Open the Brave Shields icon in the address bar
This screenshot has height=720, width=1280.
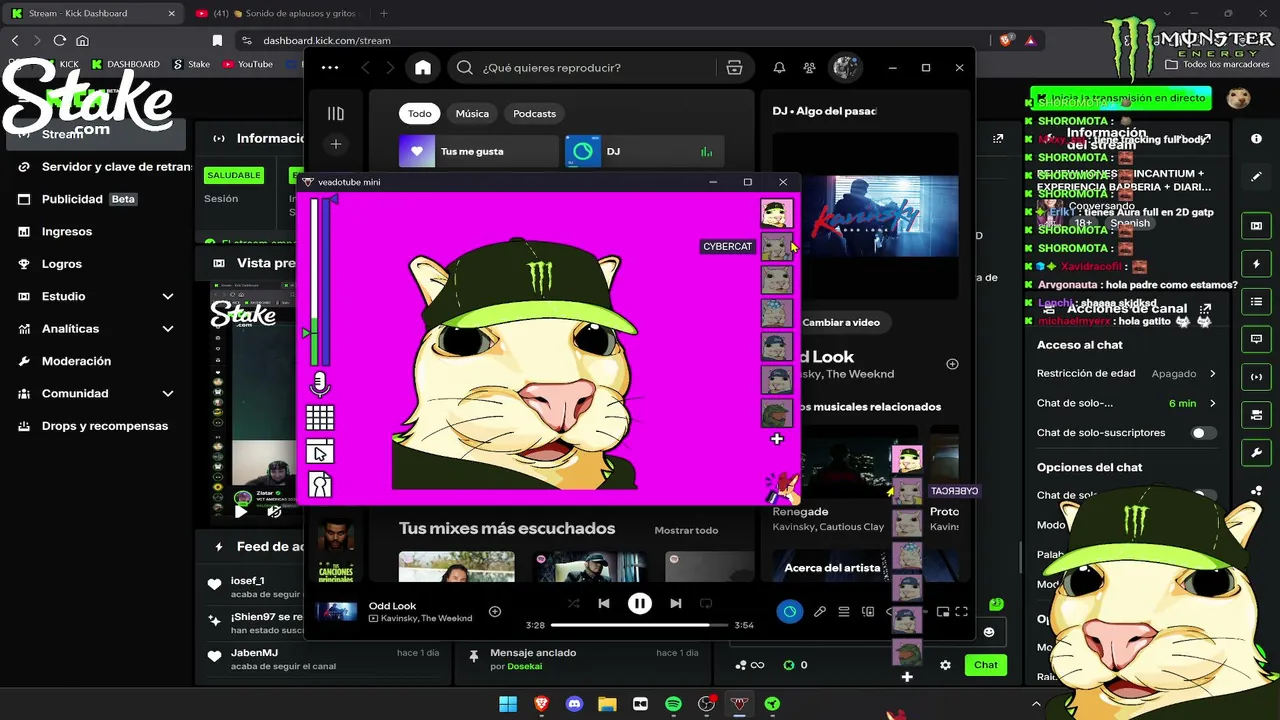pyautogui.click(x=1006, y=40)
